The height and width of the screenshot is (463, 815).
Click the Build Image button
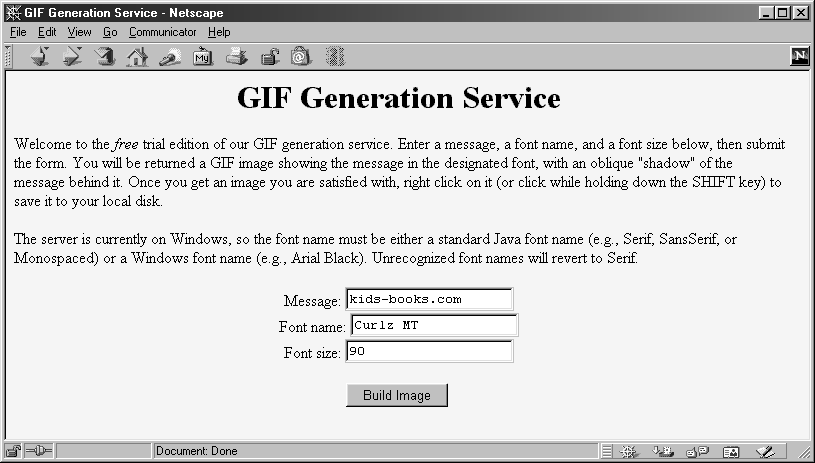pos(397,395)
